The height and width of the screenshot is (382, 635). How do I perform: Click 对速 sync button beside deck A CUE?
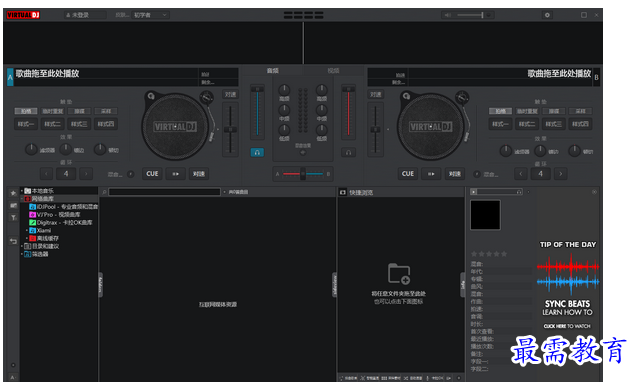pyautogui.click(x=198, y=174)
